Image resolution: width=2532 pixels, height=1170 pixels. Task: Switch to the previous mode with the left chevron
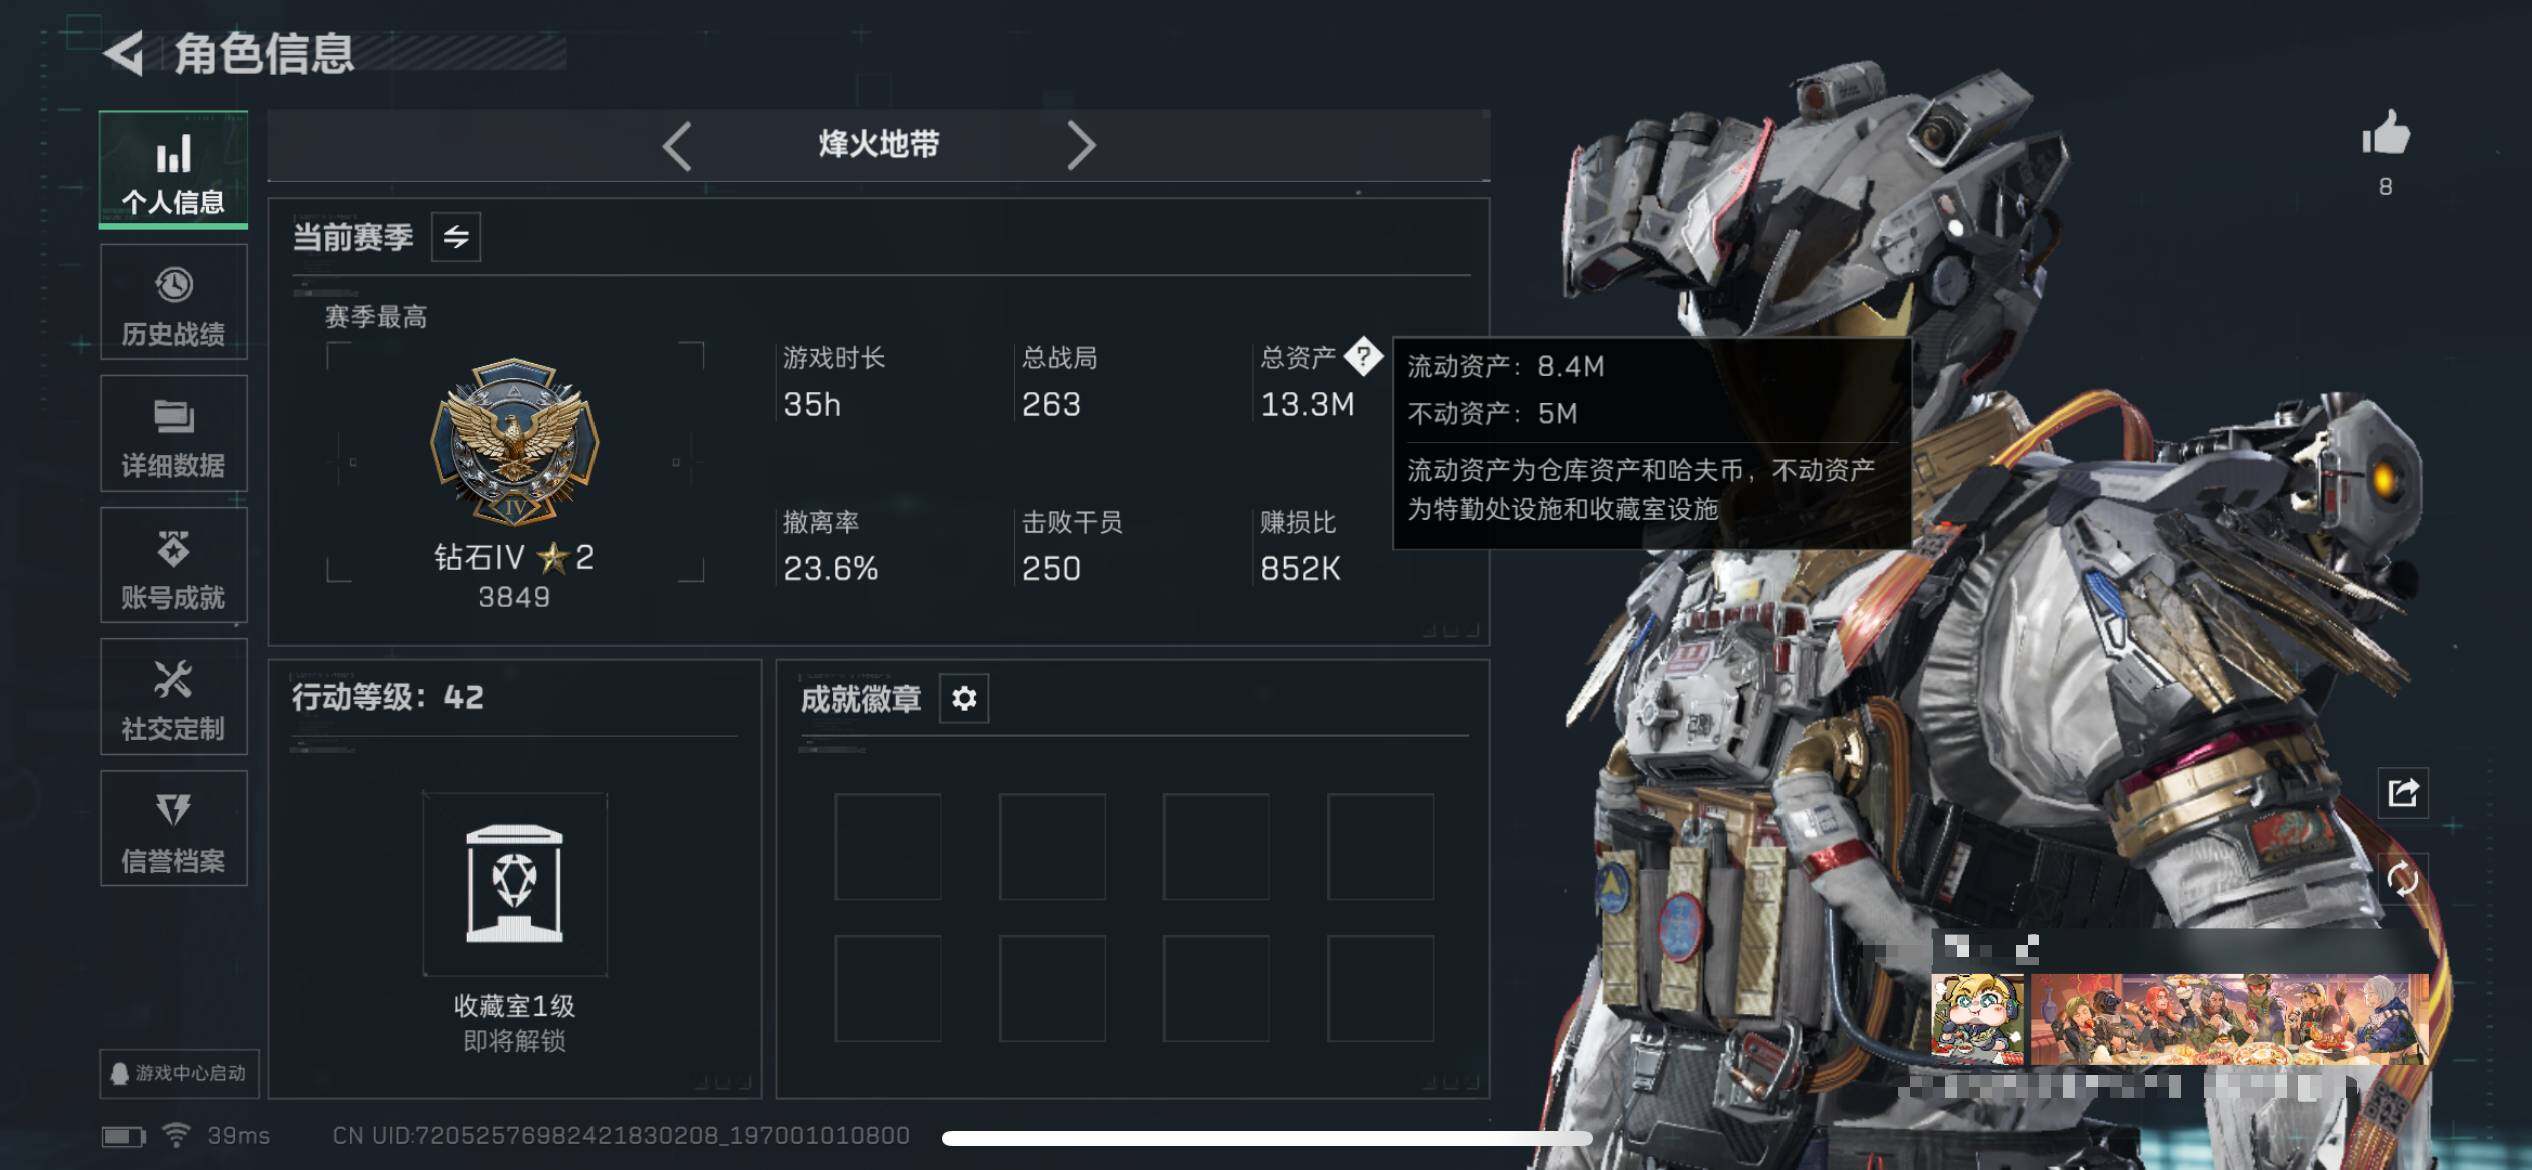677,146
